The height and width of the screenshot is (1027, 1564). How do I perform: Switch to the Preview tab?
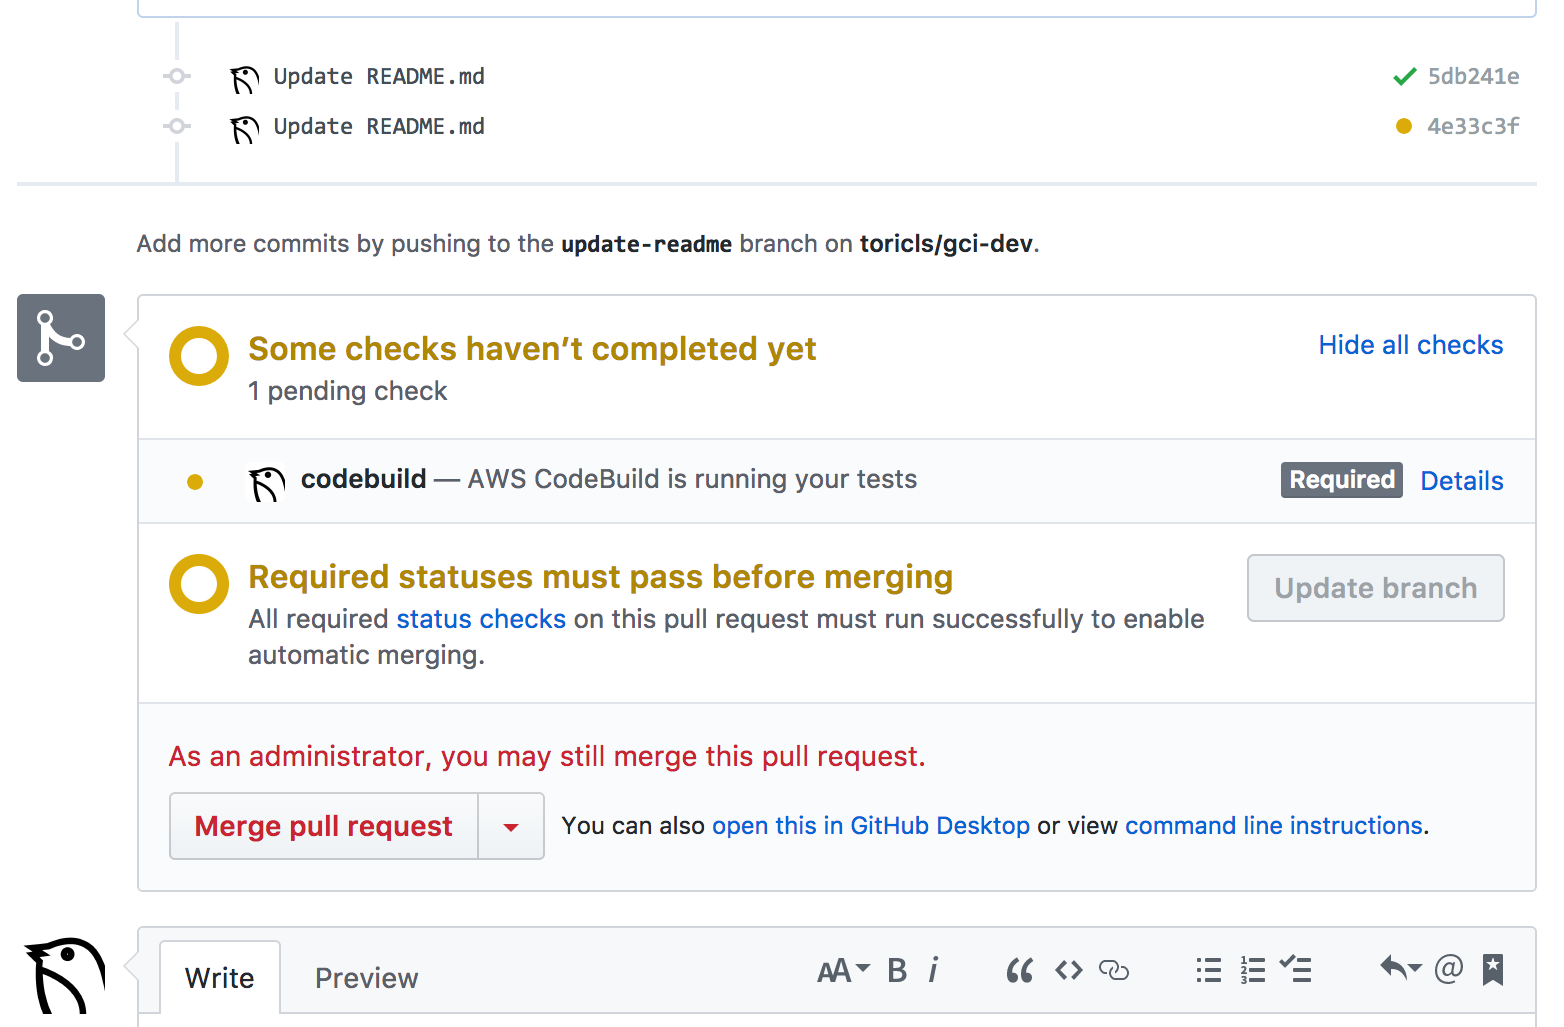click(x=366, y=978)
